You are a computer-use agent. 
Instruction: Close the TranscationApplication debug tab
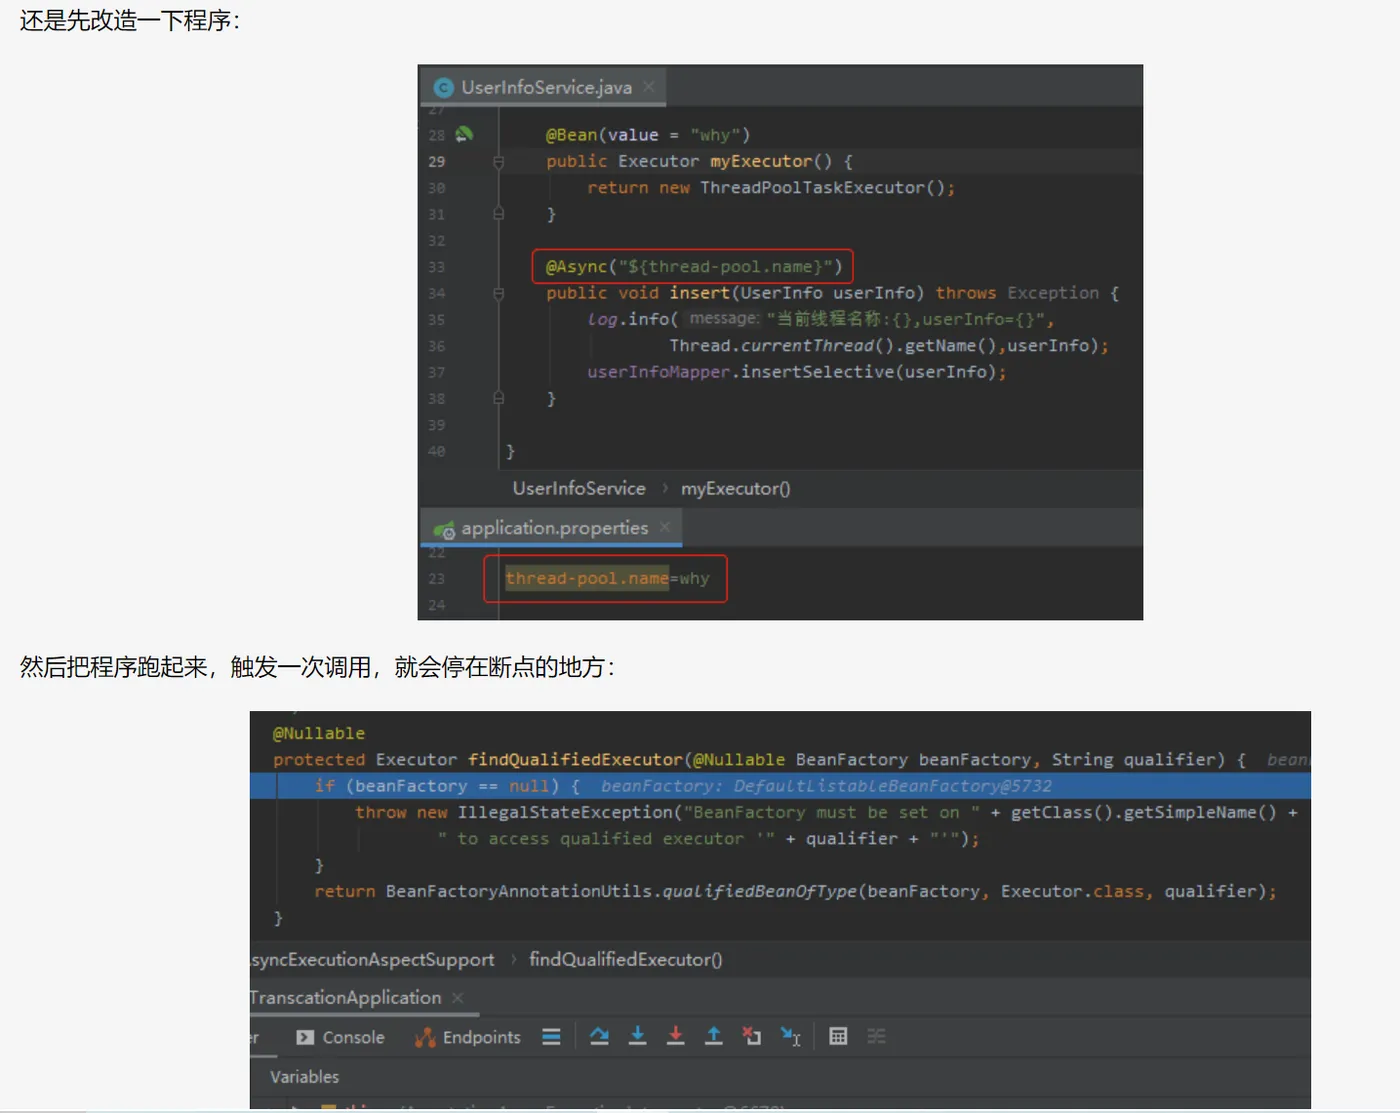(x=457, y=998)
